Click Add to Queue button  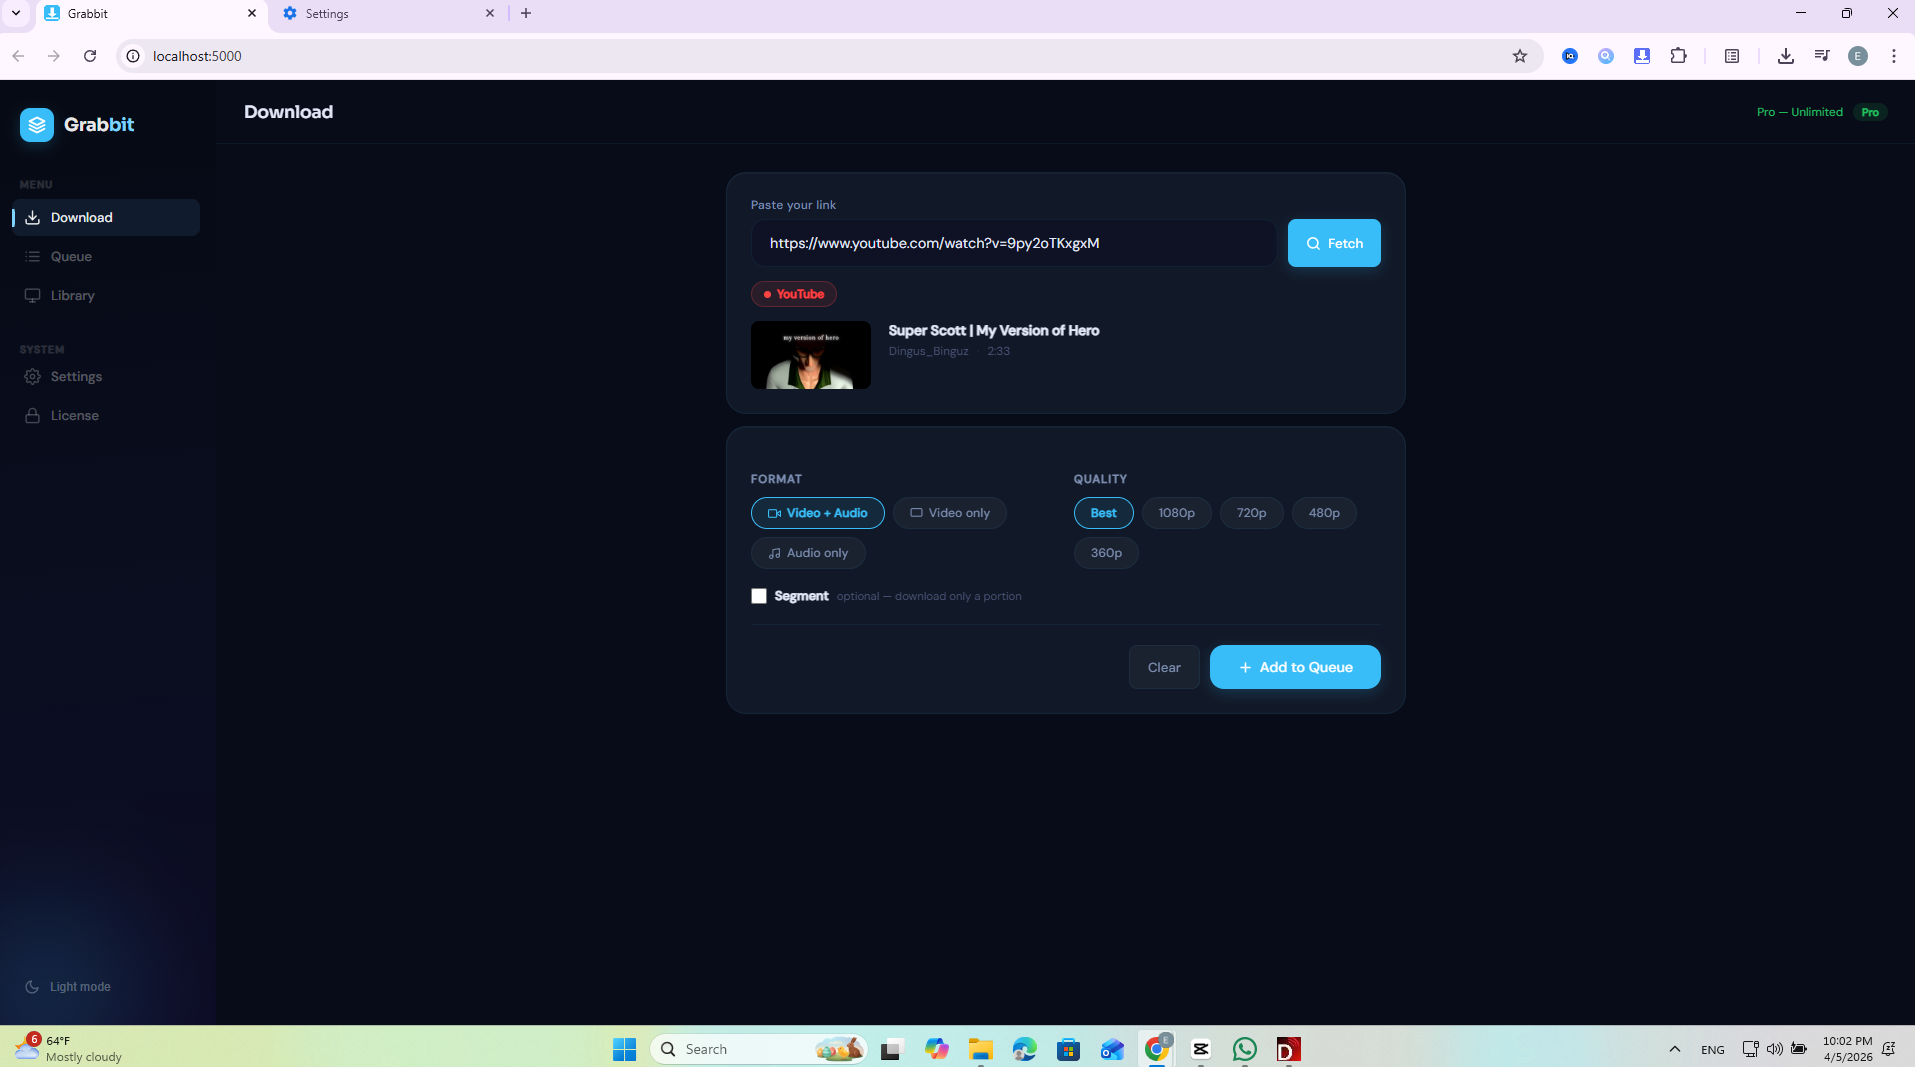point(1295,667)
